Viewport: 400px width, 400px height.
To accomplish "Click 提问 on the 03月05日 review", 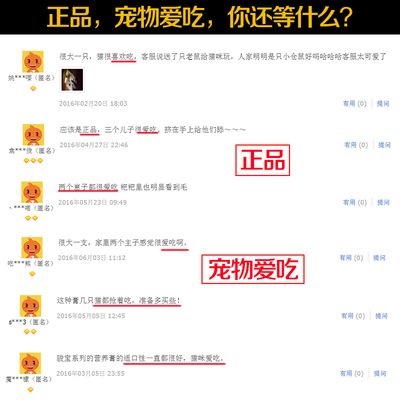I will 380,373.
